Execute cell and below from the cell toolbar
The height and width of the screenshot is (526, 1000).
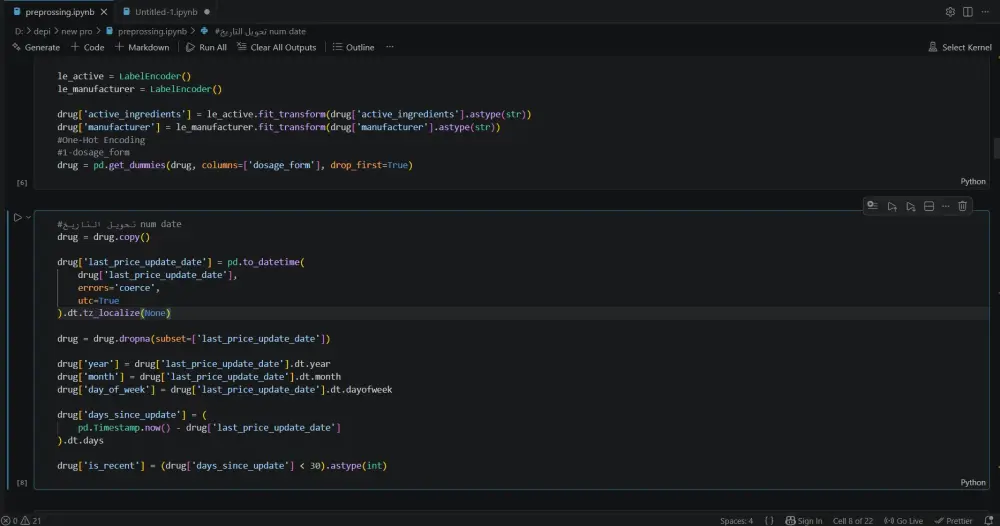coord(911,207)
